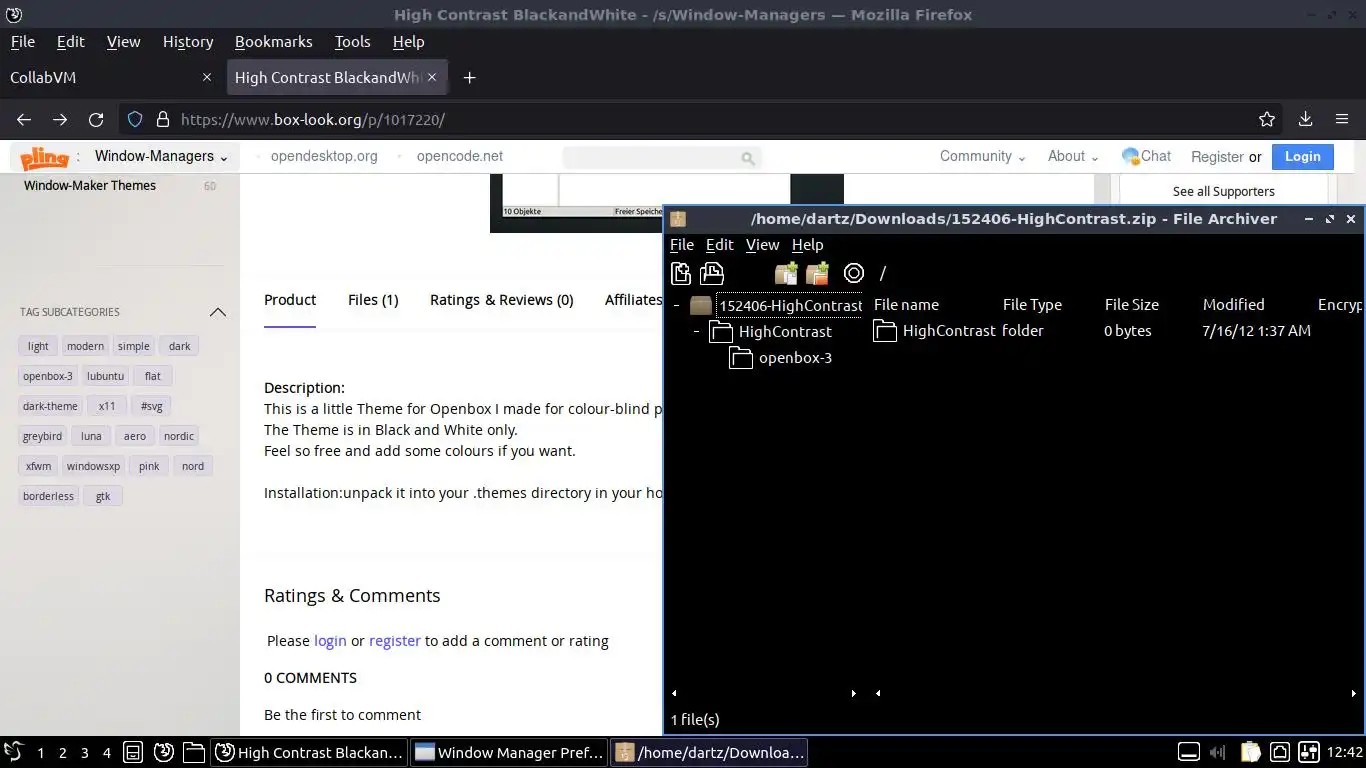Viewport: 1366px width, 768px height.
Task: Sort by the Modified column header
Action: tap(1233, 305)
